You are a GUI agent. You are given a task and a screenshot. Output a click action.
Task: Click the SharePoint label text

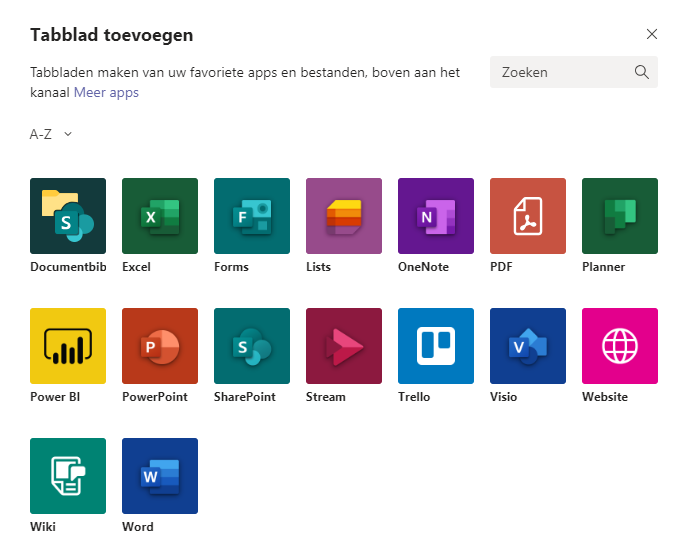point(245,397)
